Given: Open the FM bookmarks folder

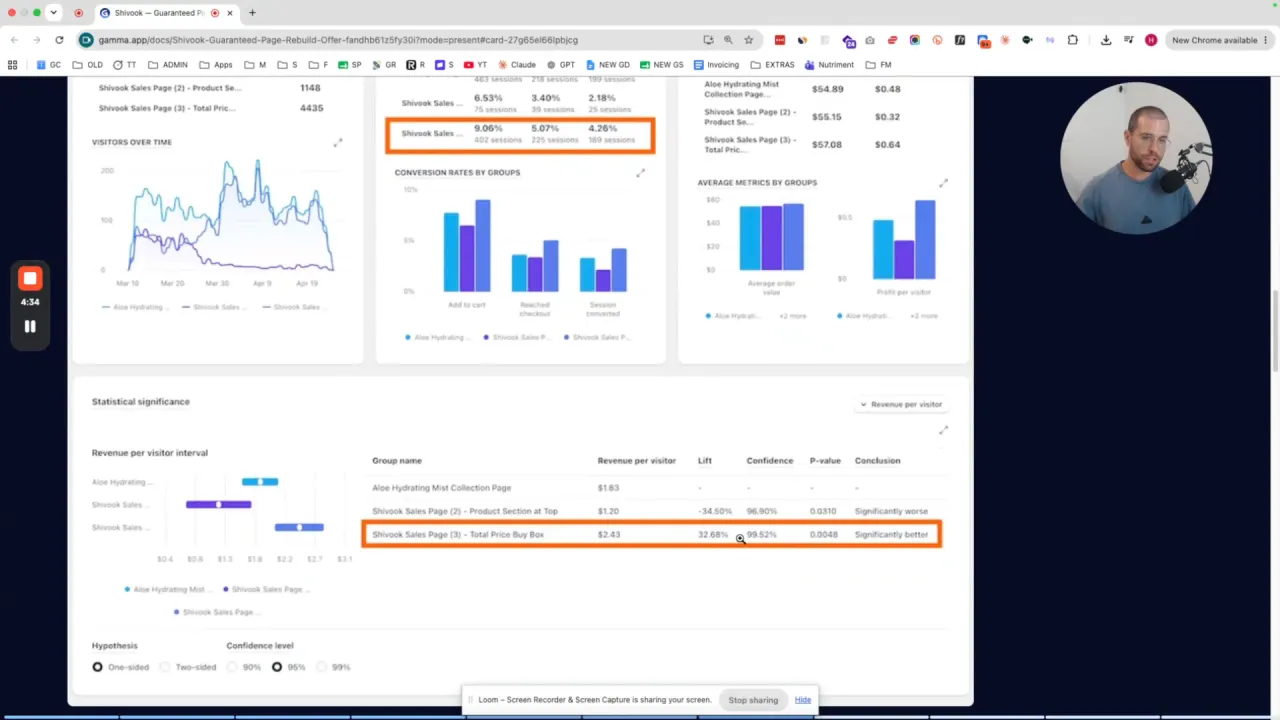Looking at the screenshot, I should click(x=878, y=65).
